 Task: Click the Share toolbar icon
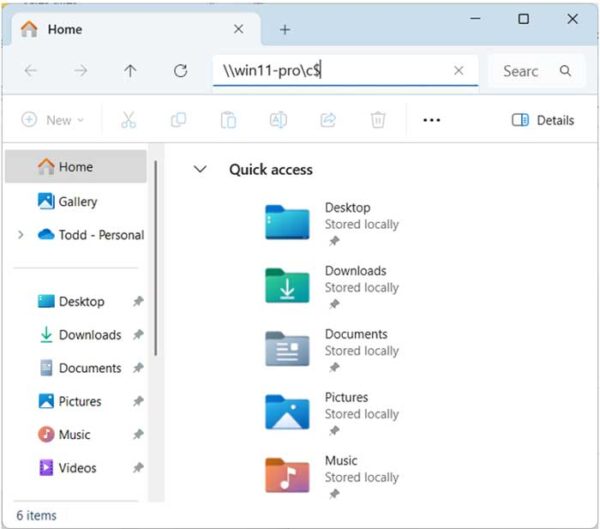(328, 120)
